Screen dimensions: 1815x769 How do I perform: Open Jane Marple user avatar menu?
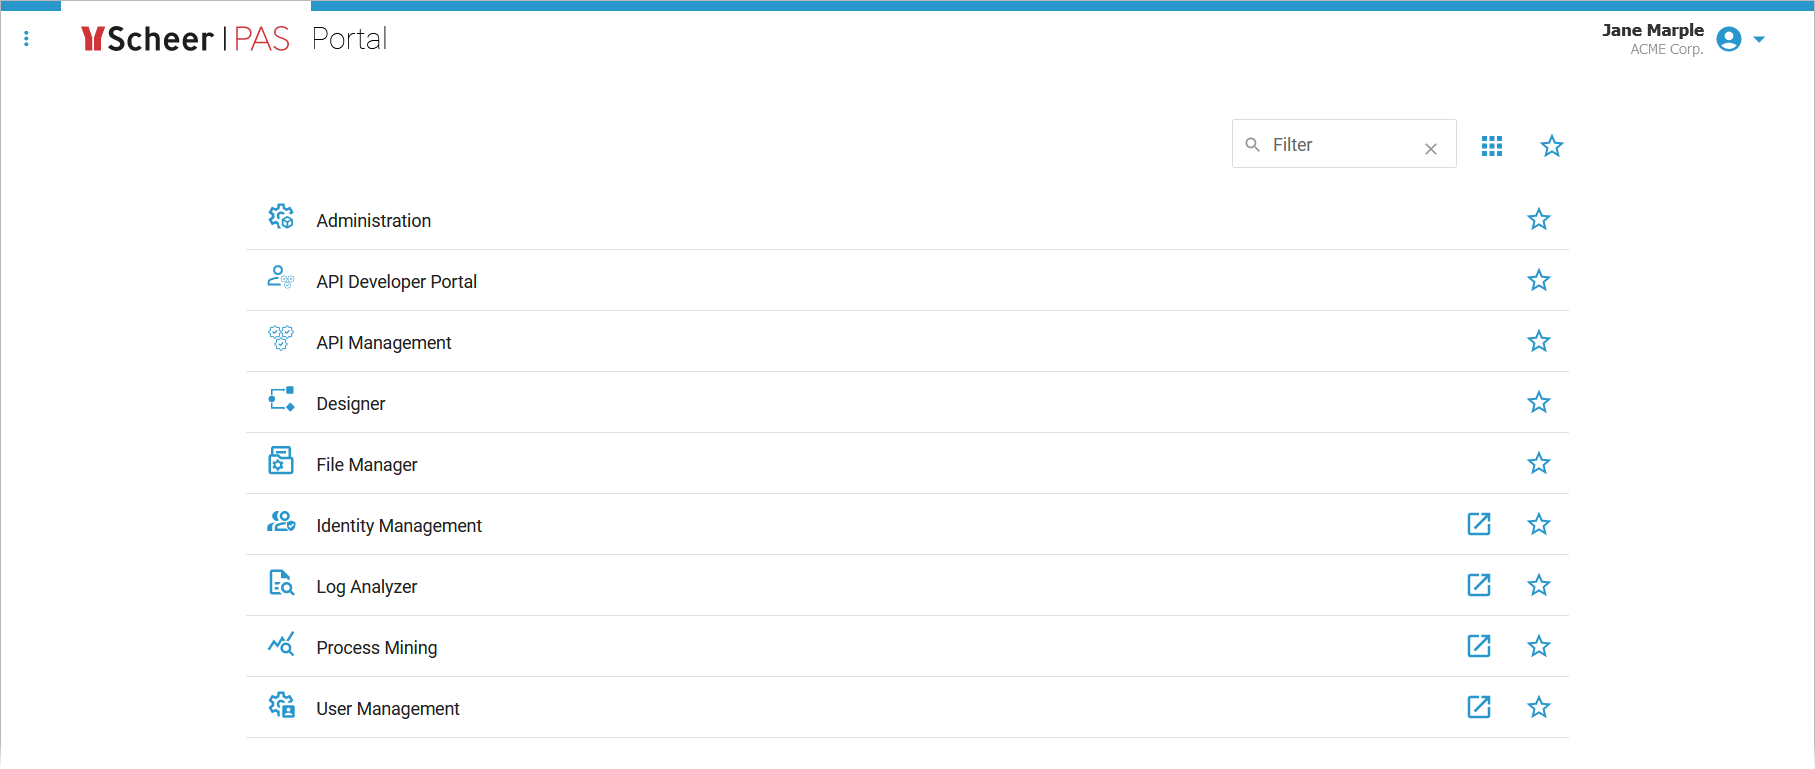[x=1729, y=39]
